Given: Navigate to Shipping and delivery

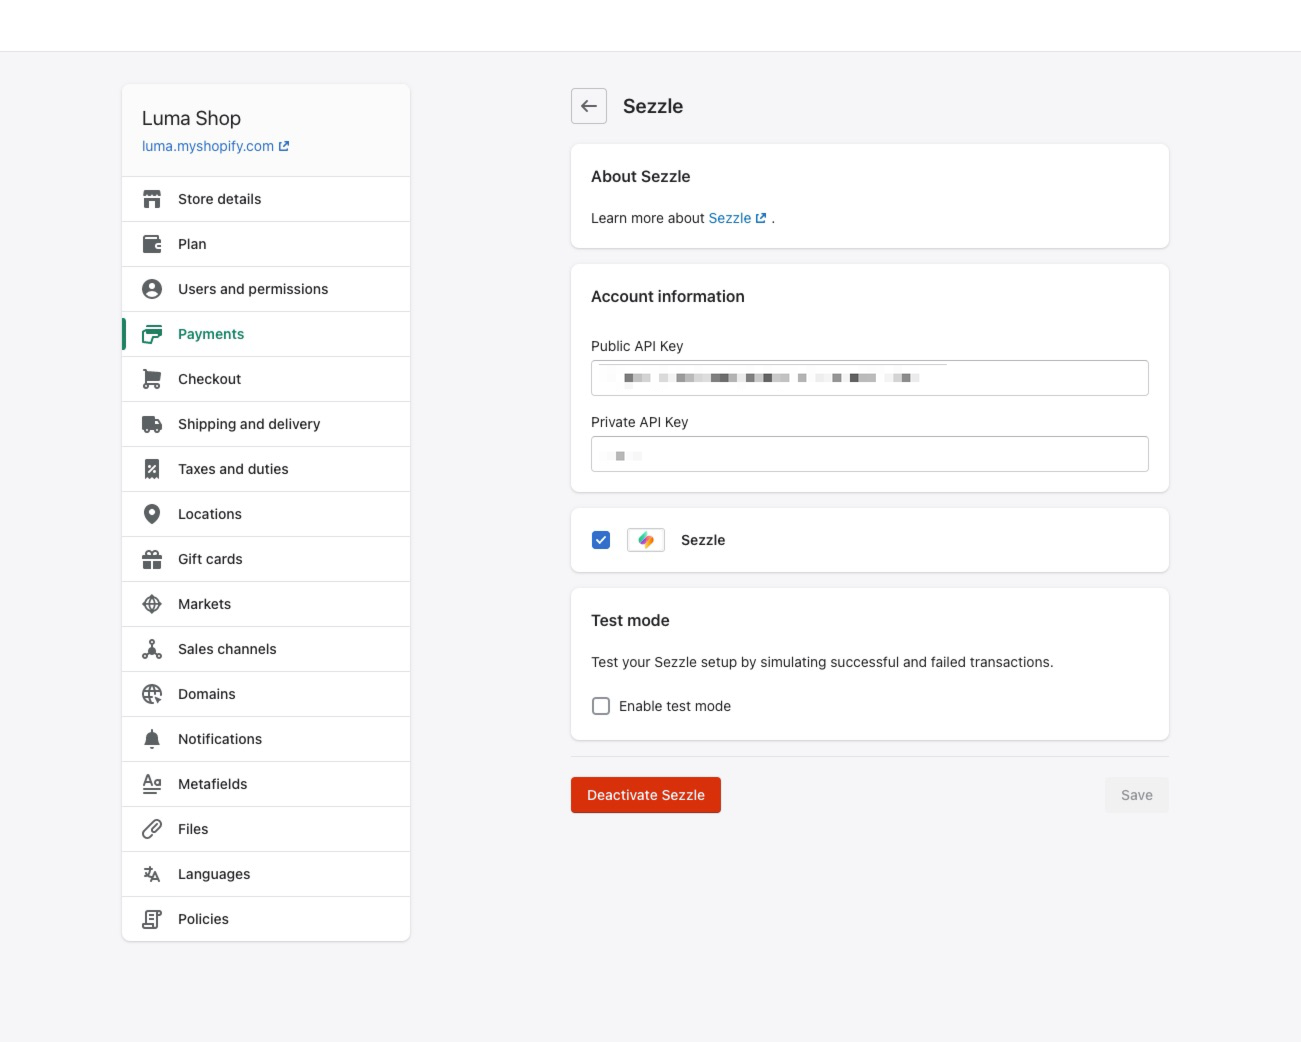Looking at the screenshot, I should (266, 424).
